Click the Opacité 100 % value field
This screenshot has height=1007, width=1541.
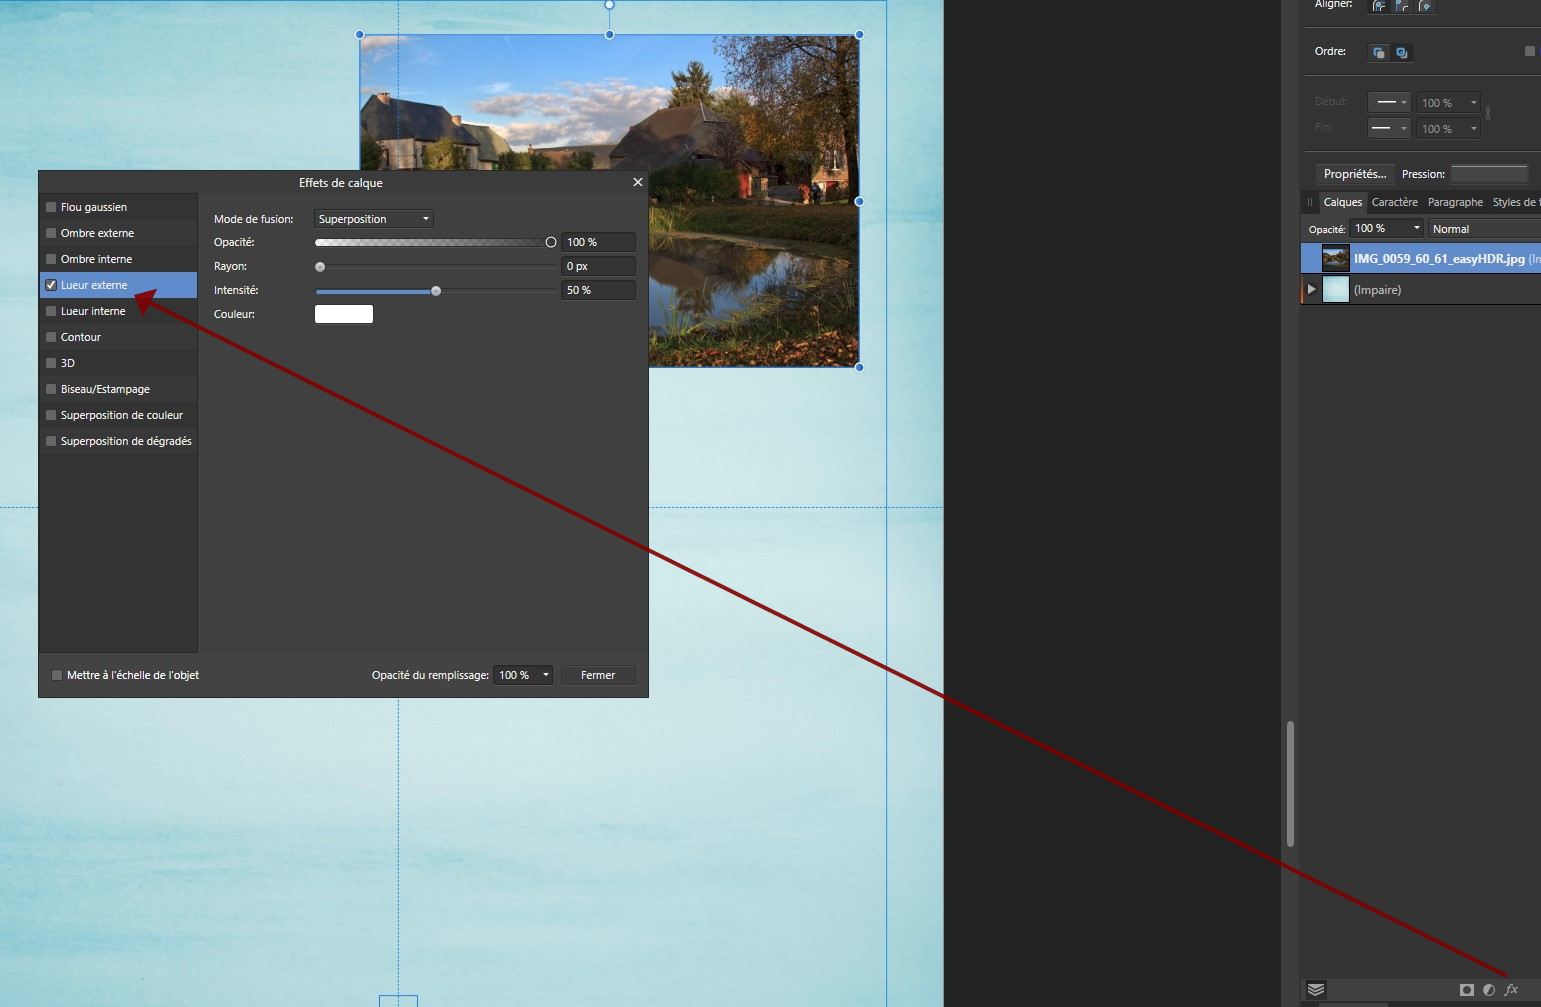tap(599, 242)
